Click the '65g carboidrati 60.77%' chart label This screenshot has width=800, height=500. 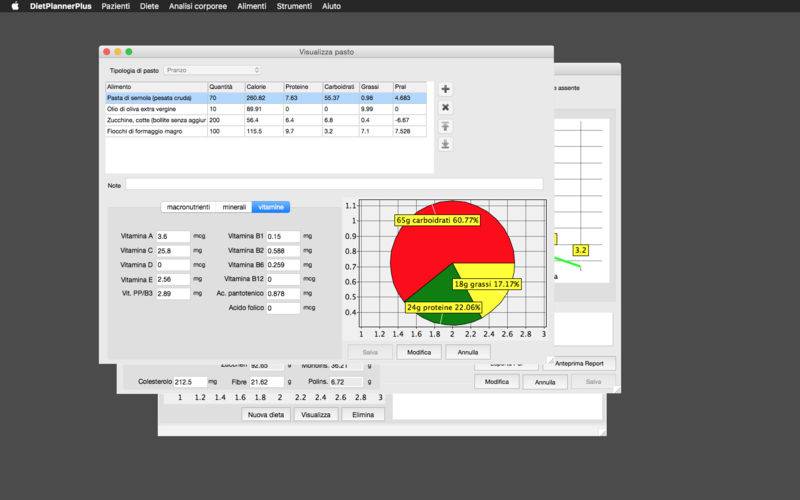438,220
